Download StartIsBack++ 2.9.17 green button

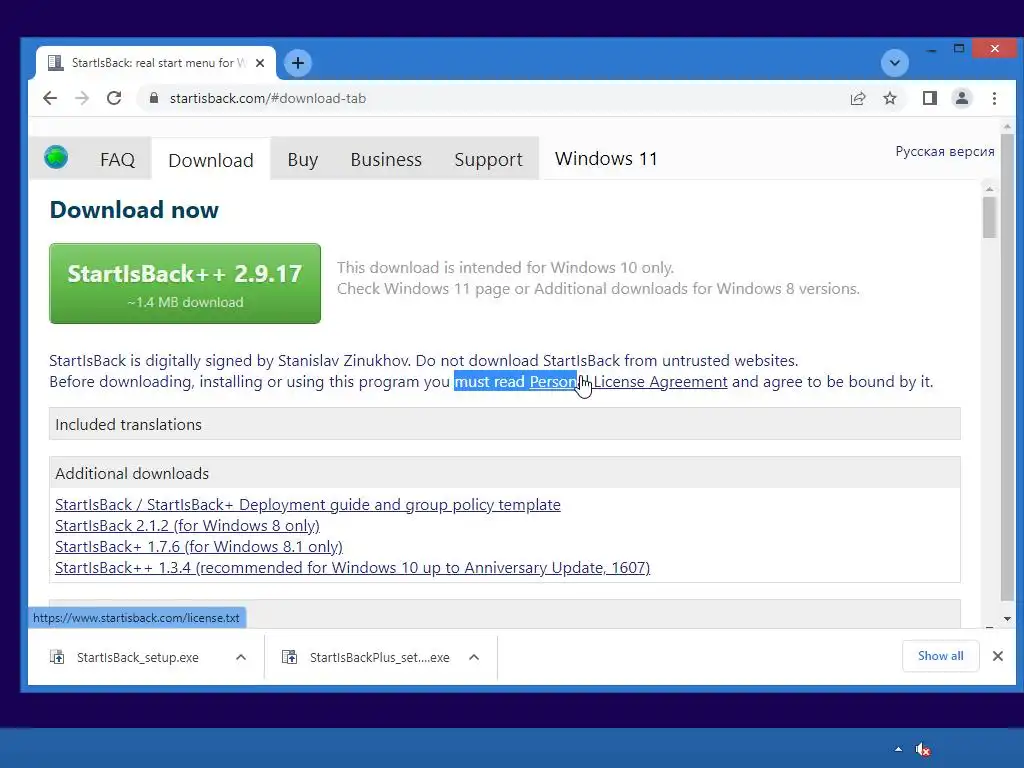pyautogui.click(x=185, y=283)
